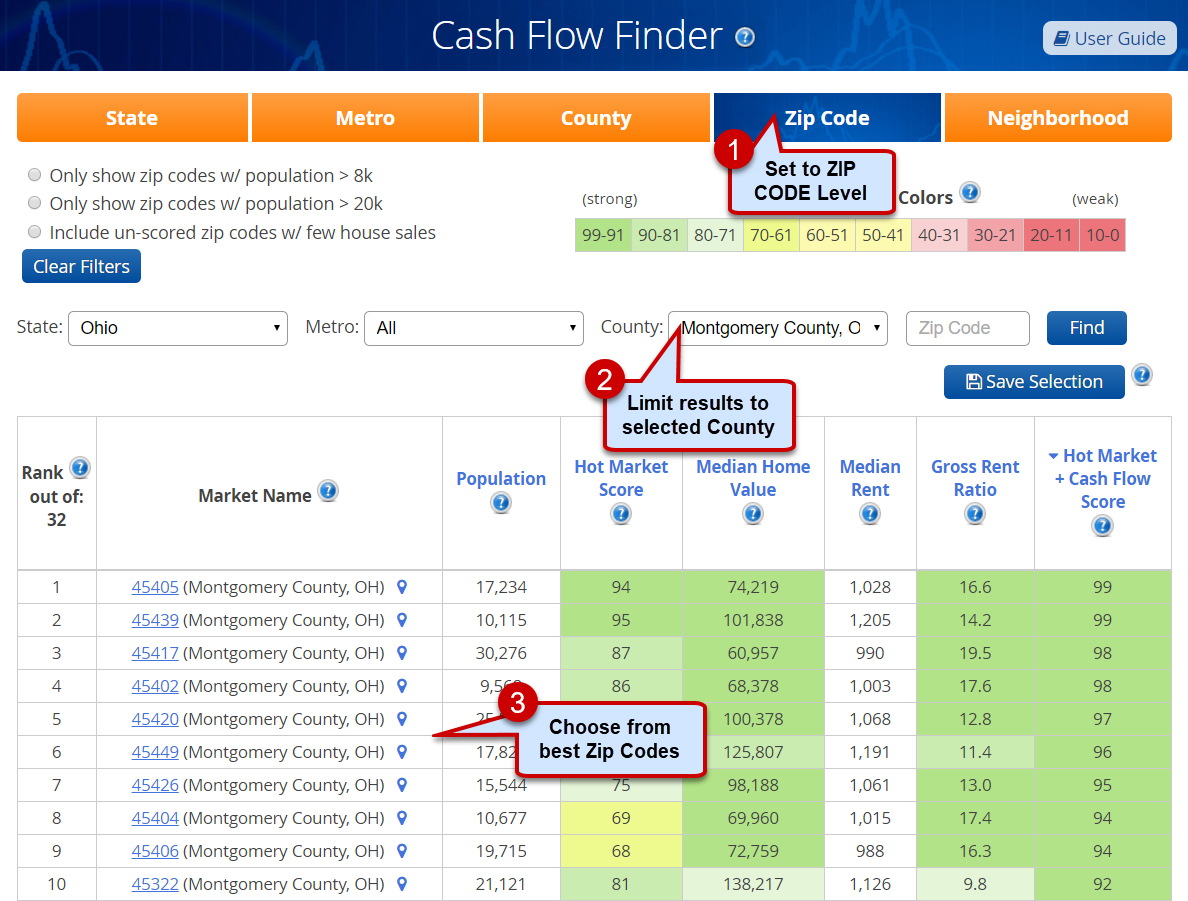Open the Metro dropdown showing All
This screenshot has width=1188, height=901.
tap(474, 328)
